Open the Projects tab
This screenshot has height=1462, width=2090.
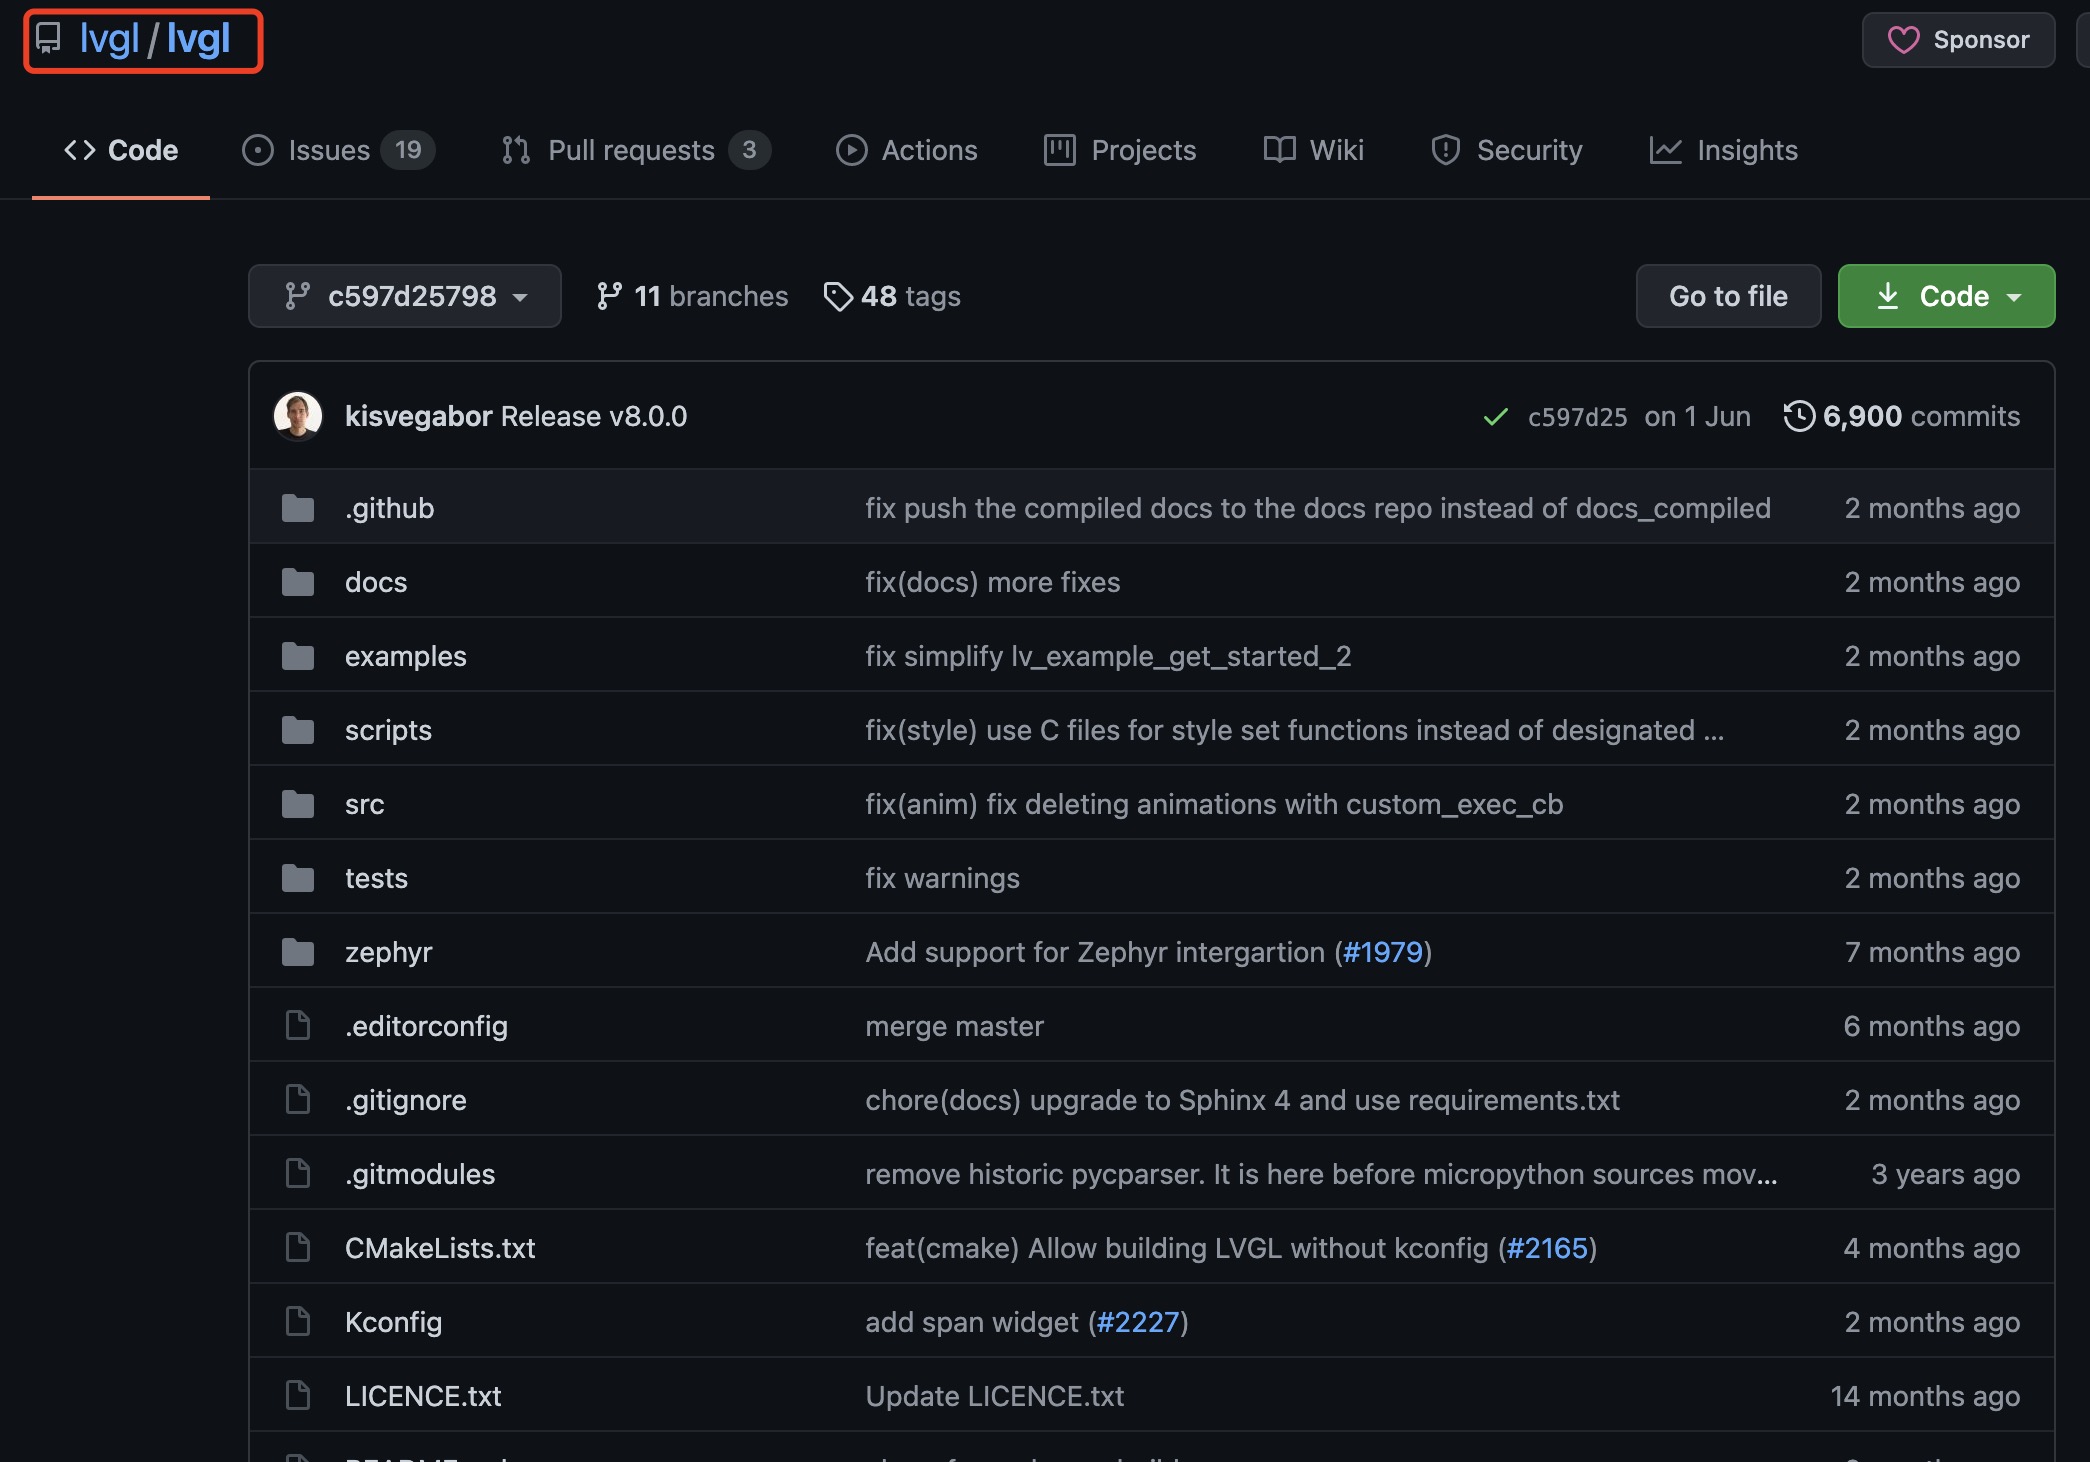pyautogui.click(x=1120, y=150)
